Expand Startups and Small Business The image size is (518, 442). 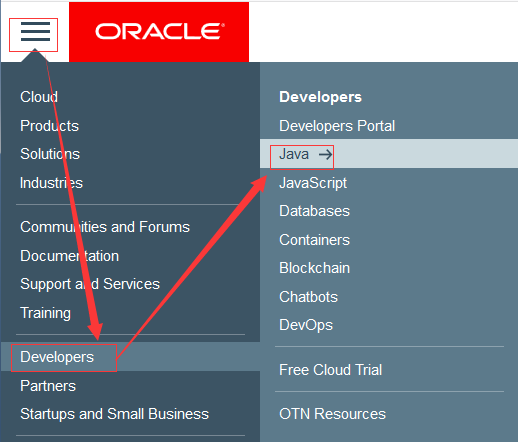click(114, 414)
